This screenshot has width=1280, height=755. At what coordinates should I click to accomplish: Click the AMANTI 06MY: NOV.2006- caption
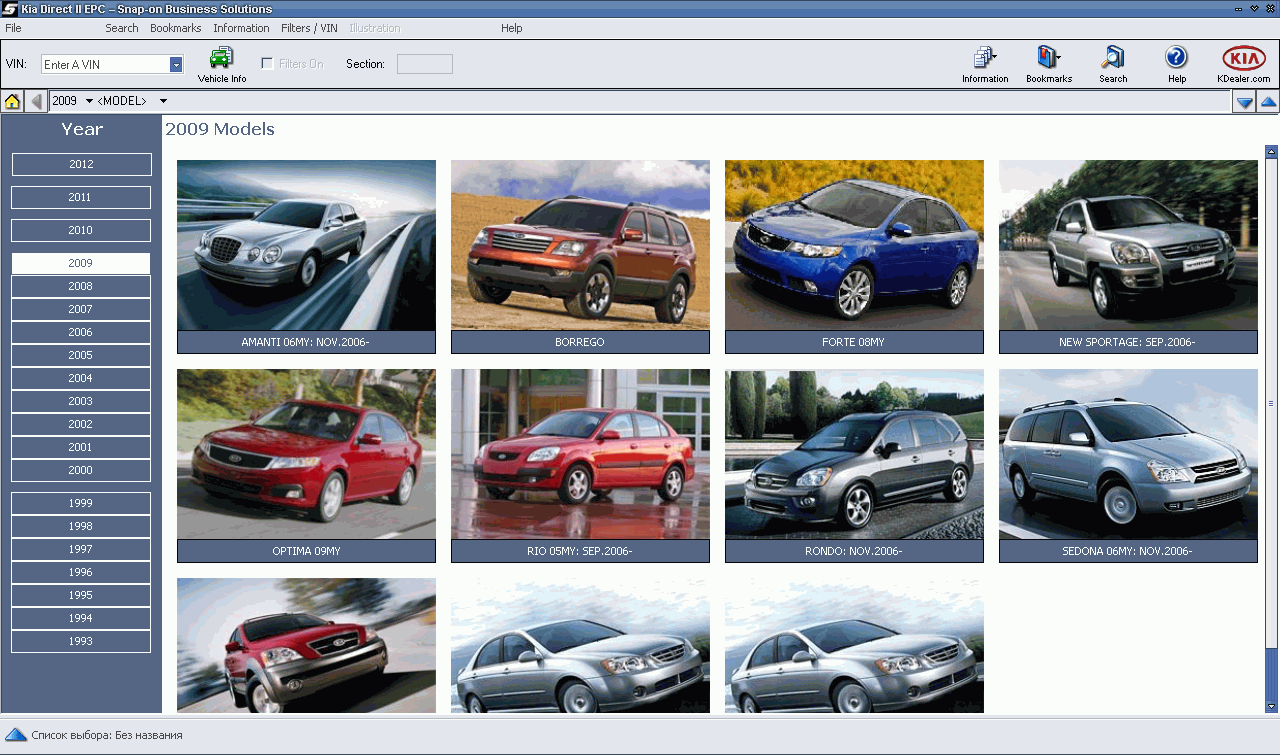click(306, 342)
